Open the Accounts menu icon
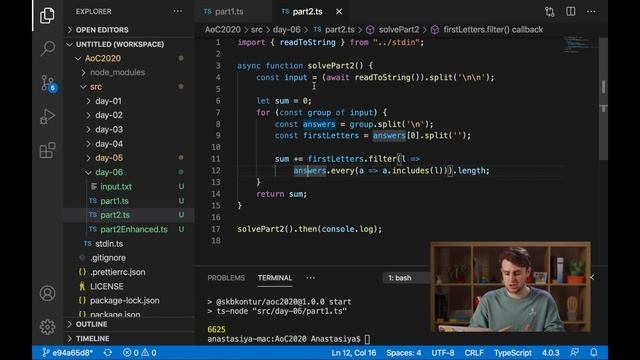Image resolution: width=640 pixels, height=360 pixels. tap(47, 293)
